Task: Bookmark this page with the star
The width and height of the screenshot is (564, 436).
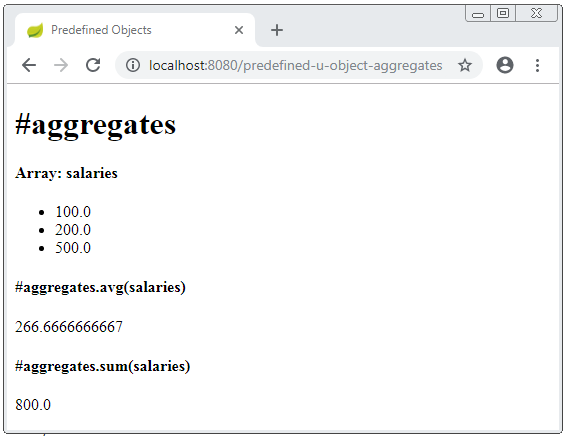Action: click(x=465, y=65)
